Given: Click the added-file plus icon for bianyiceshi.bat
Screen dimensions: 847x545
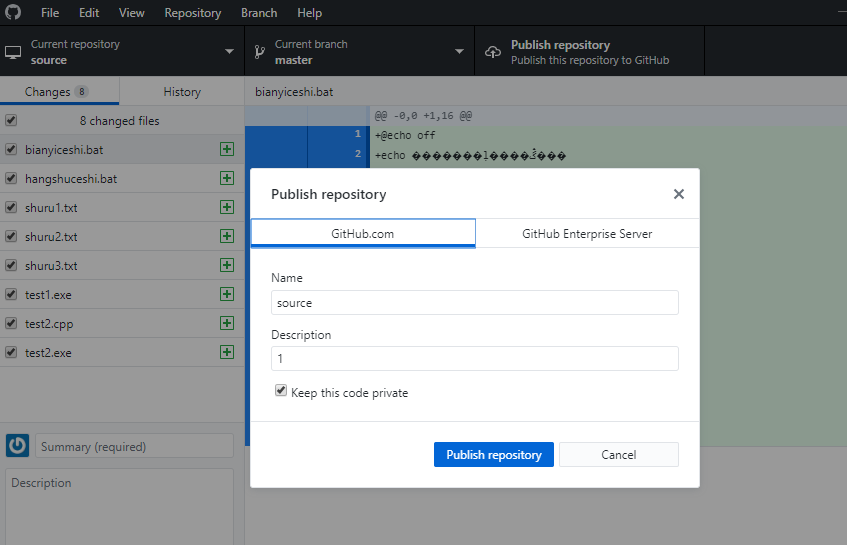Looking at the screenshot, I should click(227, 150).
